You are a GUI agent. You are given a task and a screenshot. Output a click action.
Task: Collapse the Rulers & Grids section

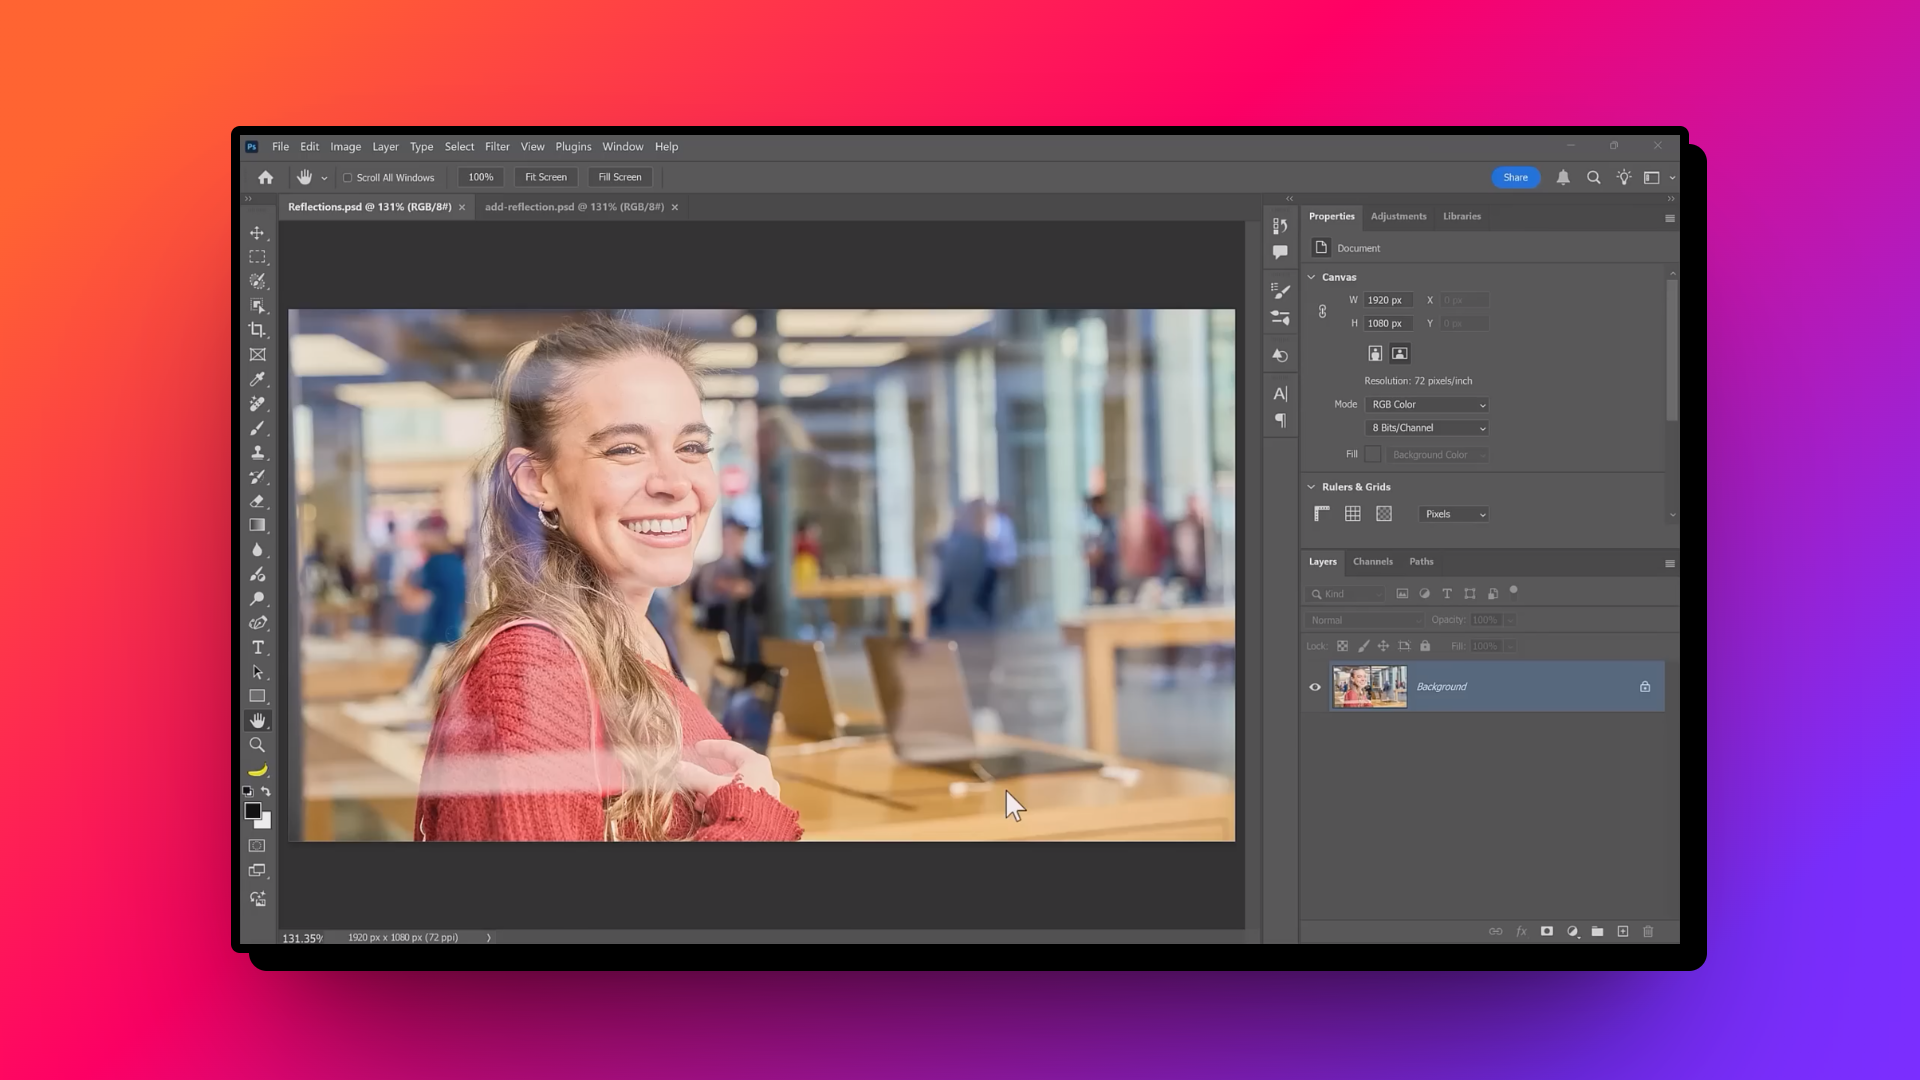tap(1312, 487)
